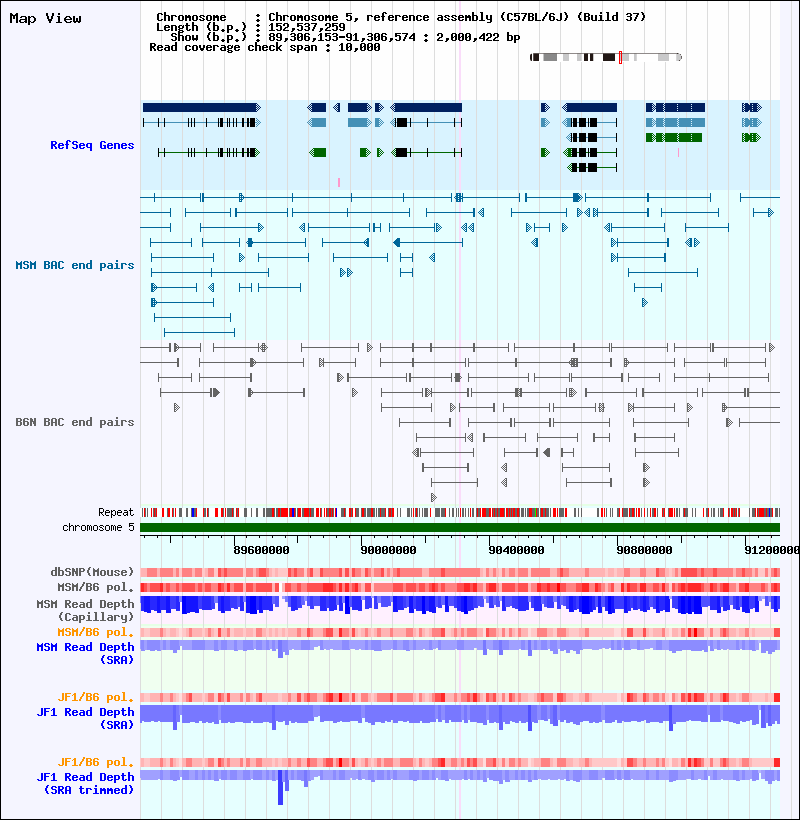Click ruler position 89600000

click(261, 550)
